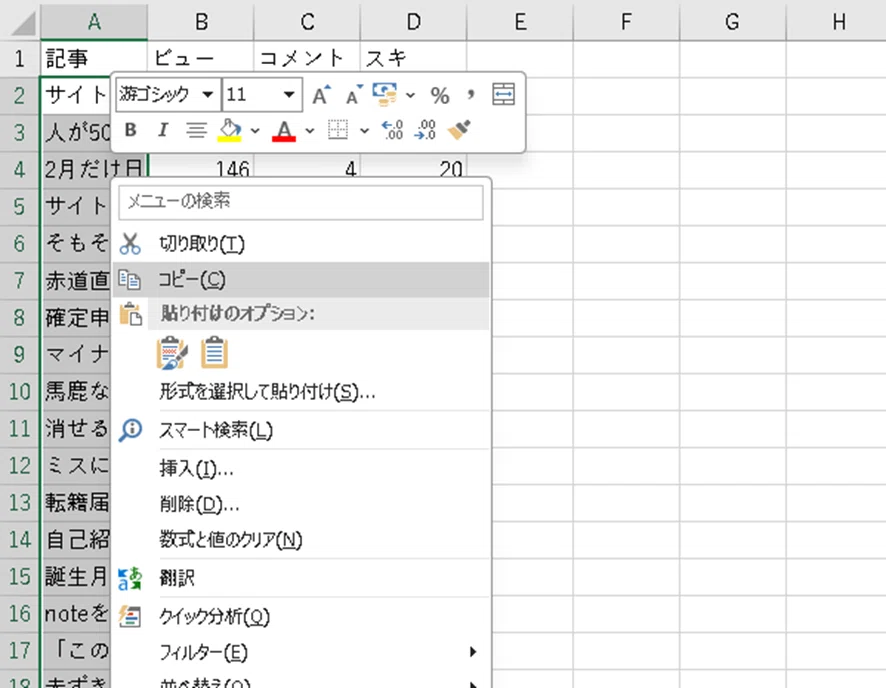
Task: Choose 挿入(I)... from context menu
Action: [x=301, y=468]
